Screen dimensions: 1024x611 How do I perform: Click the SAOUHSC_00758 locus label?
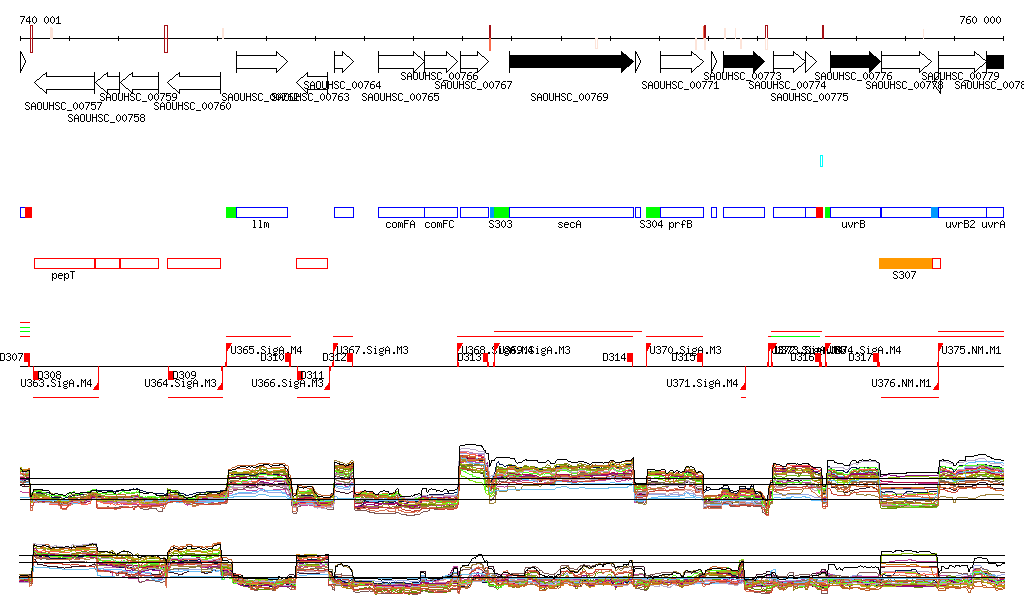tap(106, 118)
